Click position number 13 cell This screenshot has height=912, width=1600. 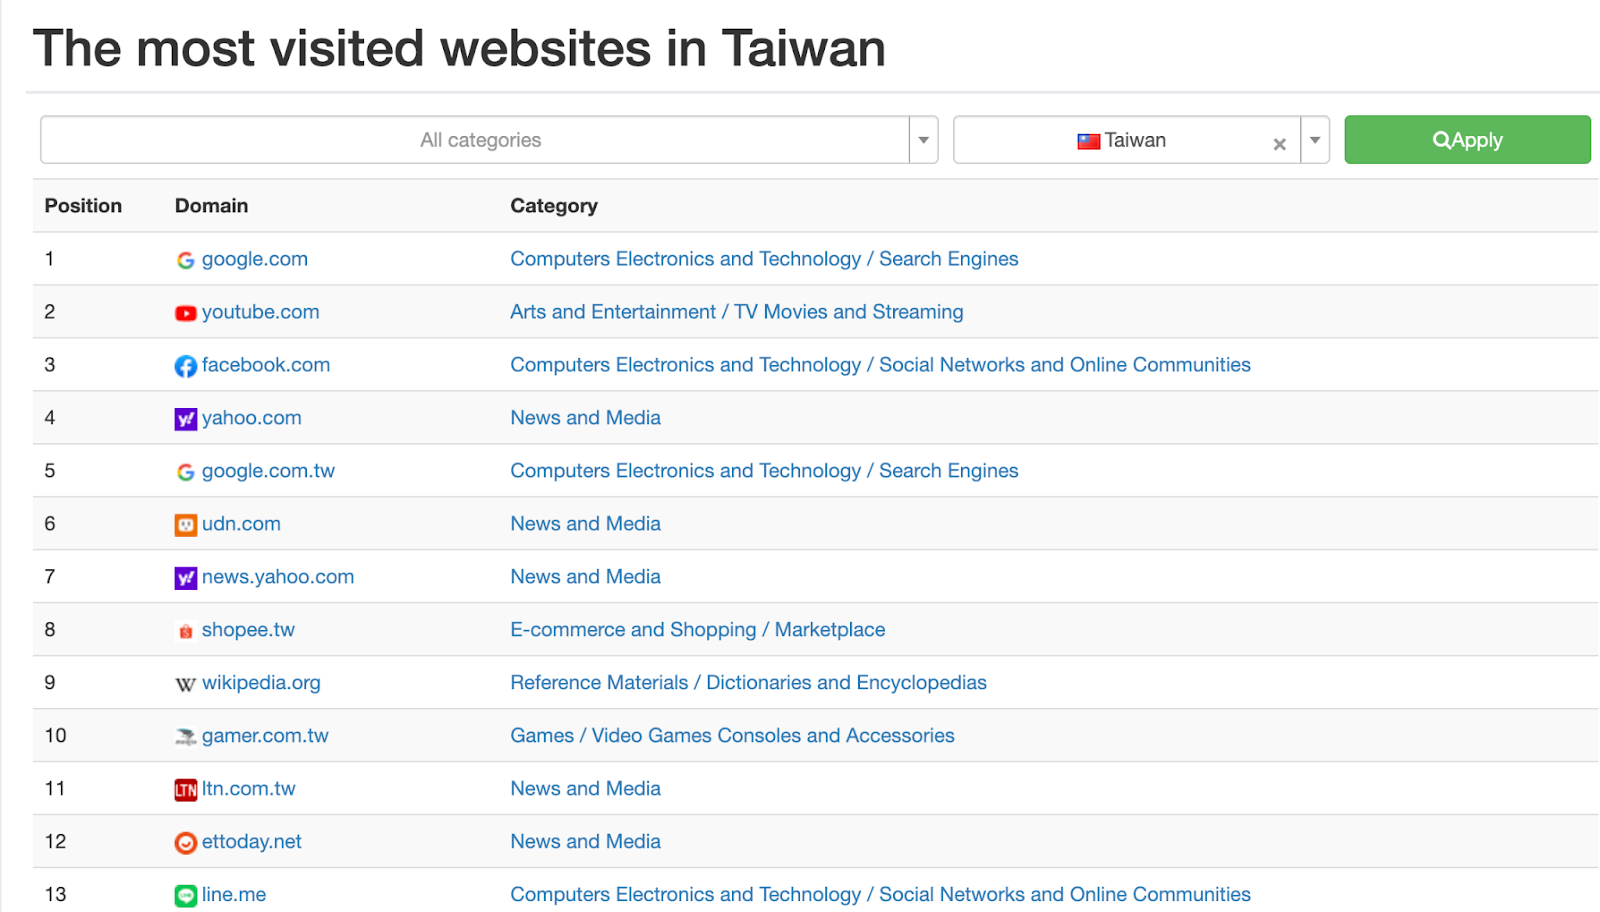[55, 895]
